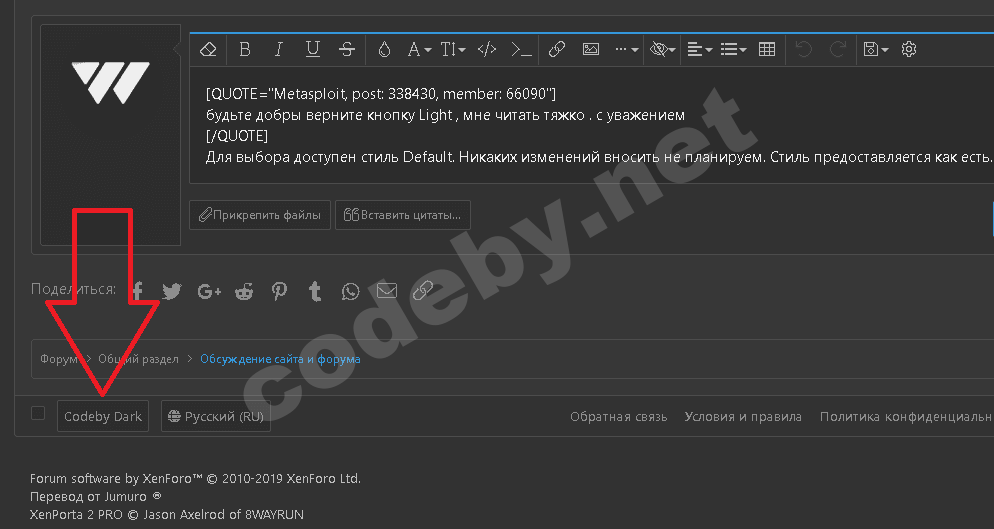This screenshot has height=529, width=994.
Task: Insert a table into the post
Action: point(767,49)
